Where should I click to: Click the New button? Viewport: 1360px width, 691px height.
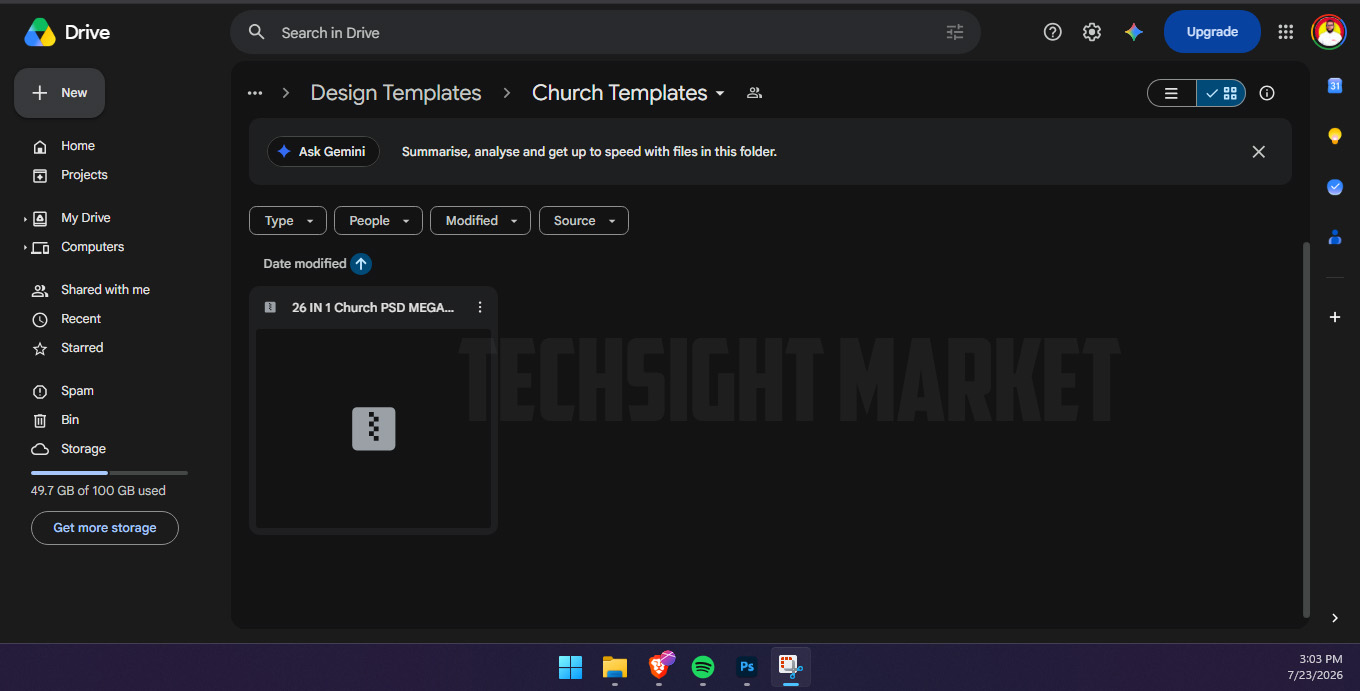(59, 93)
